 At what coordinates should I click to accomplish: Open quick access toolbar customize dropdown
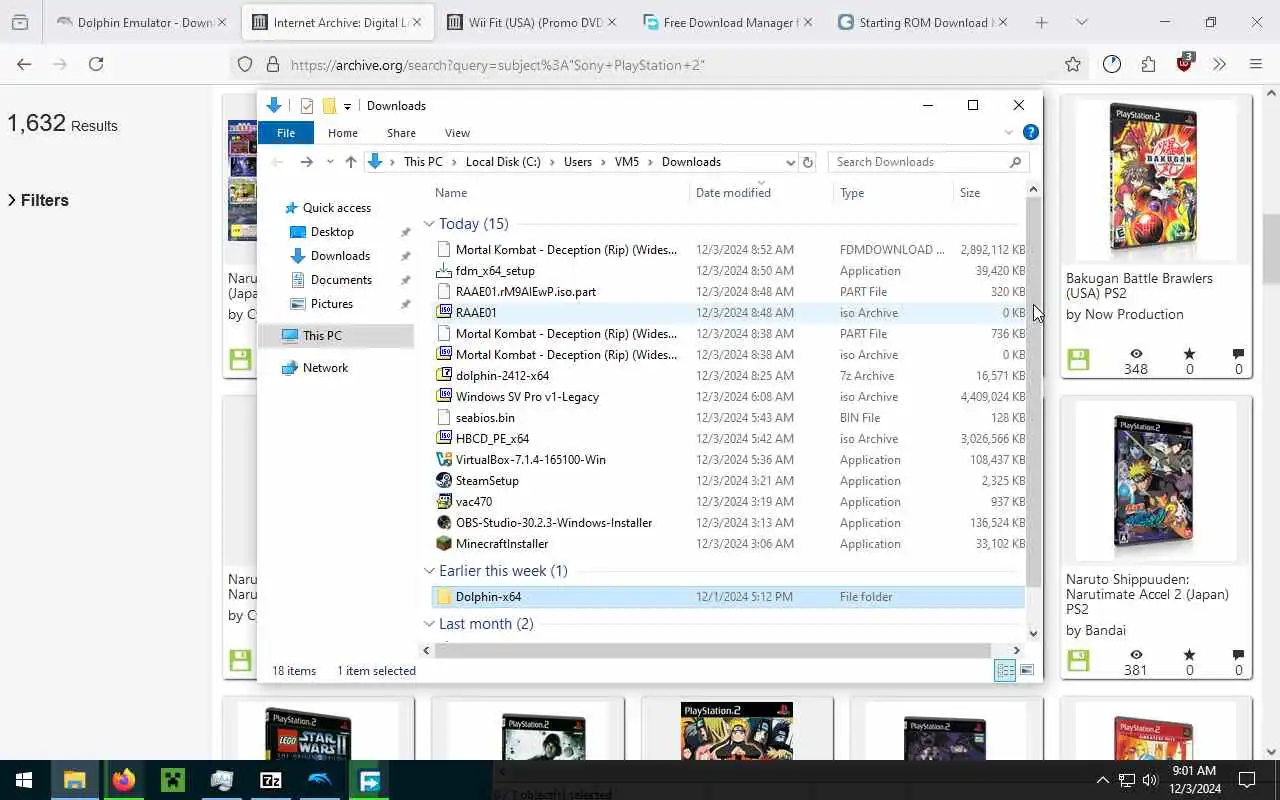pos(347,106)
